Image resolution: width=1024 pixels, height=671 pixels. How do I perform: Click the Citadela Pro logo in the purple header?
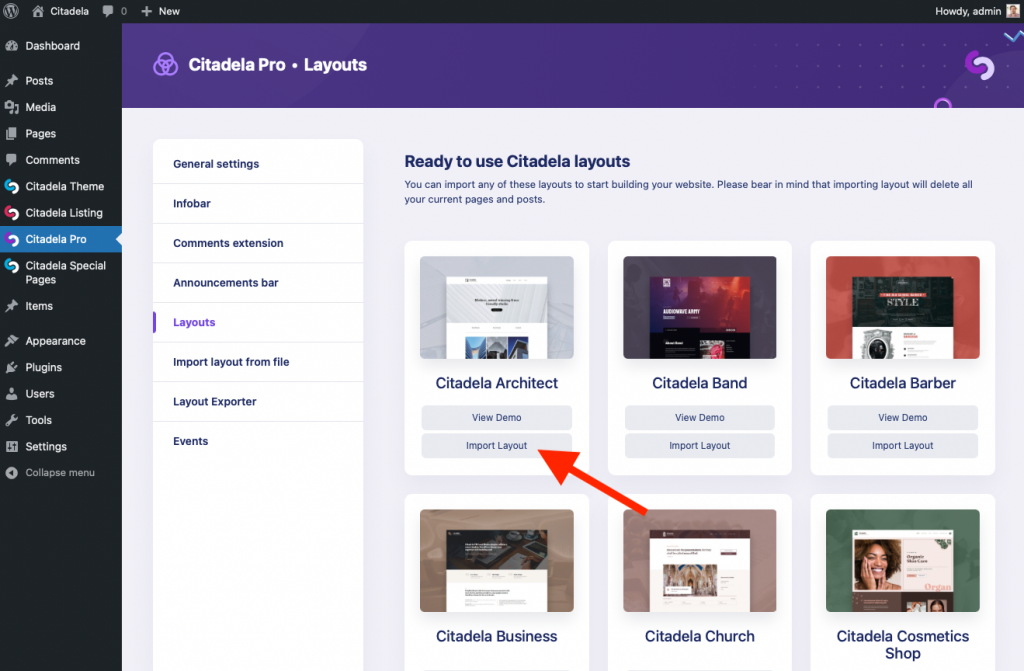166,64
